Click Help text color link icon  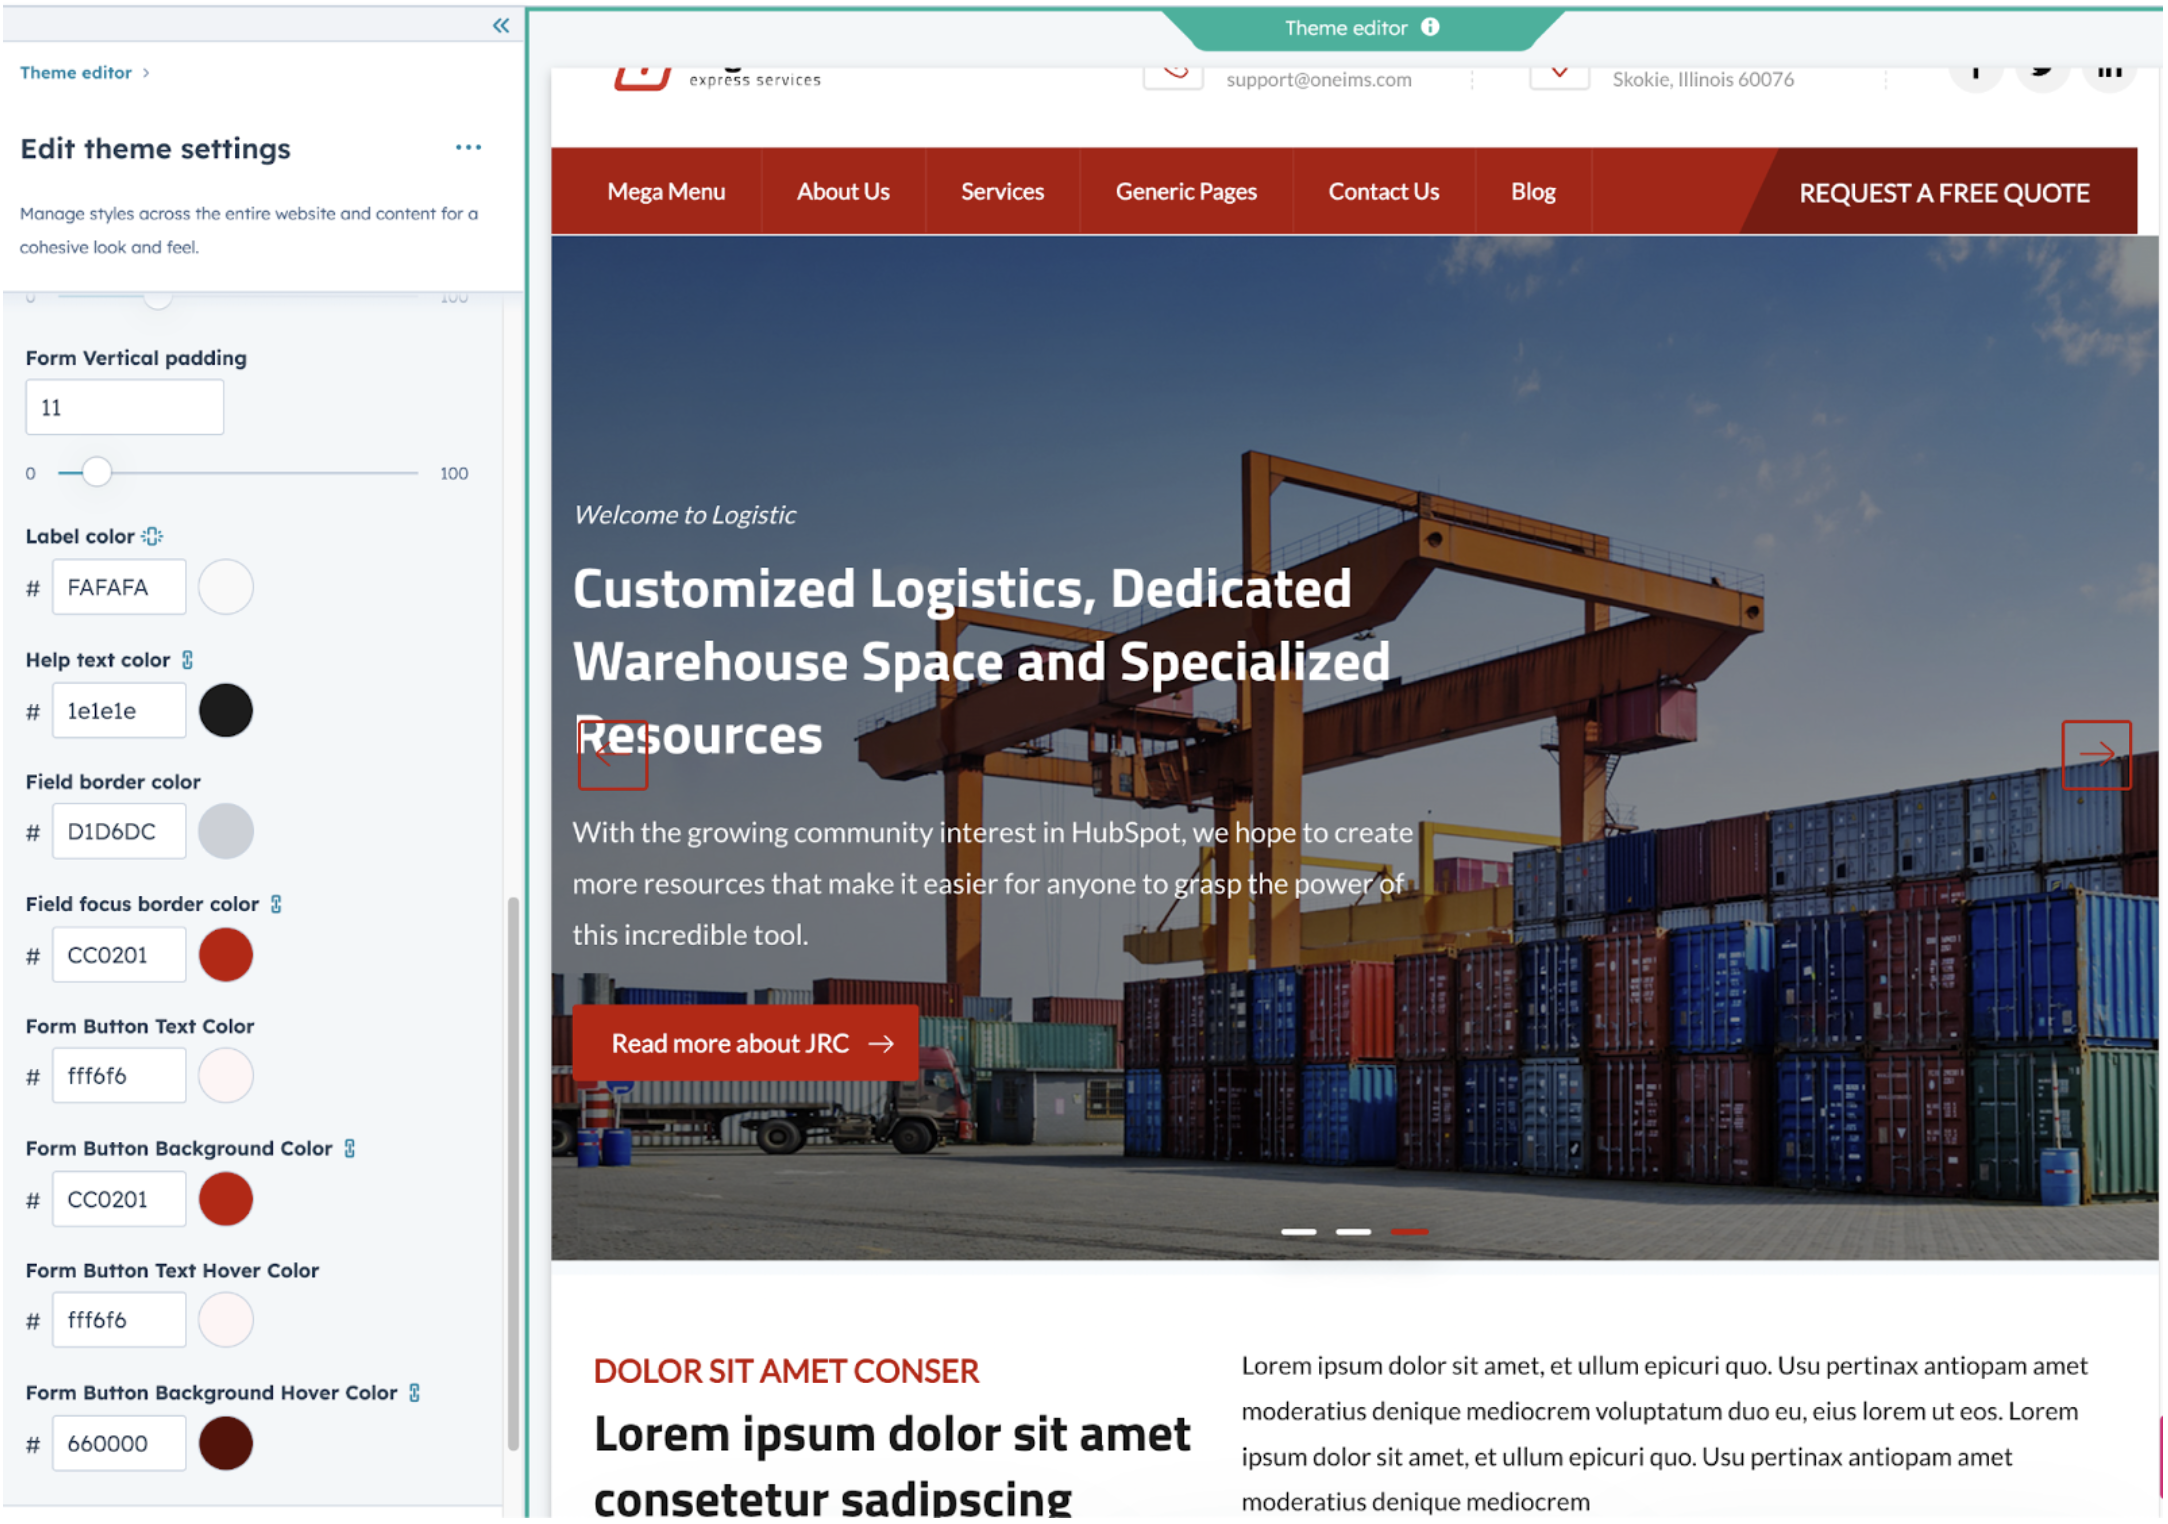click(188, 660)
